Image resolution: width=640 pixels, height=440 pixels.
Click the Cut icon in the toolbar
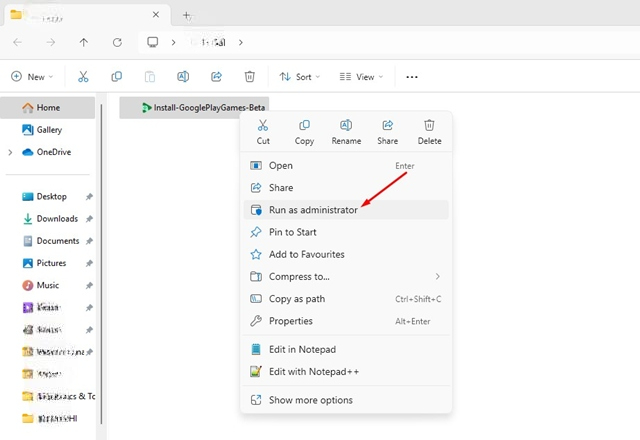click(83, 76)
